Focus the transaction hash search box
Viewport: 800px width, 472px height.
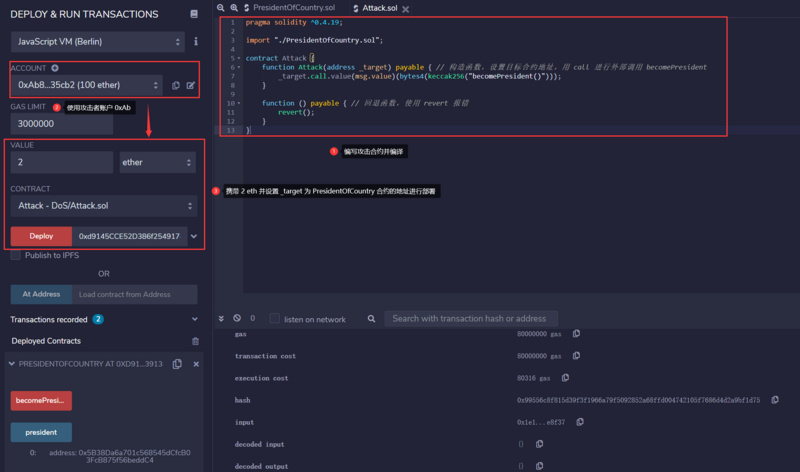[x=471, y=318]
